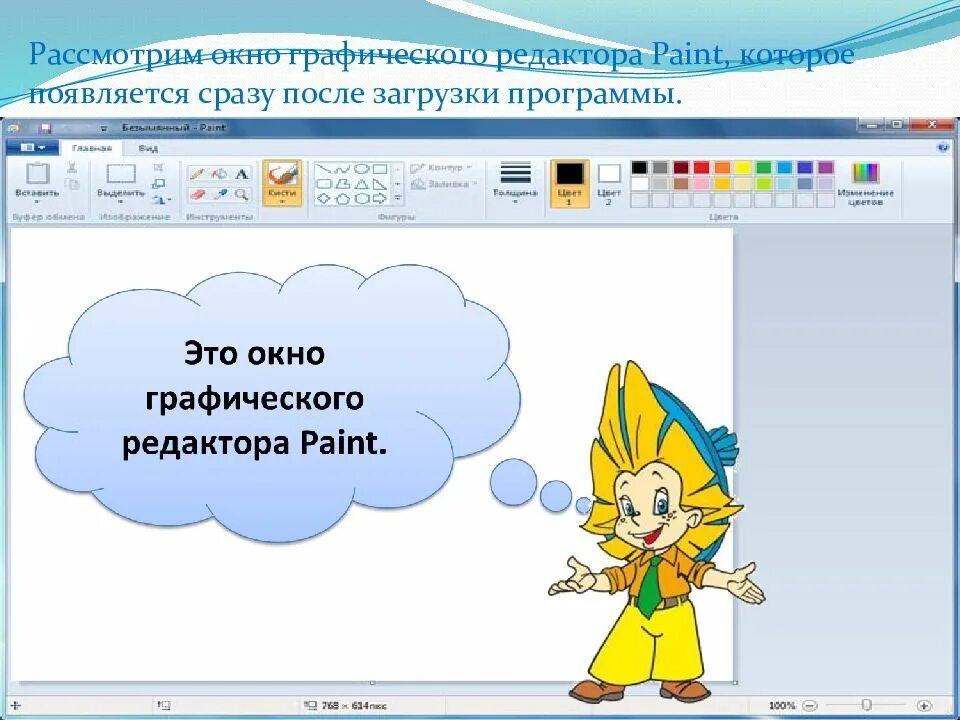Image resolution: width=960 pixels, height=720 pixels.
Task: Select the Fill with color bucket tool
Action: coord(219,174)
